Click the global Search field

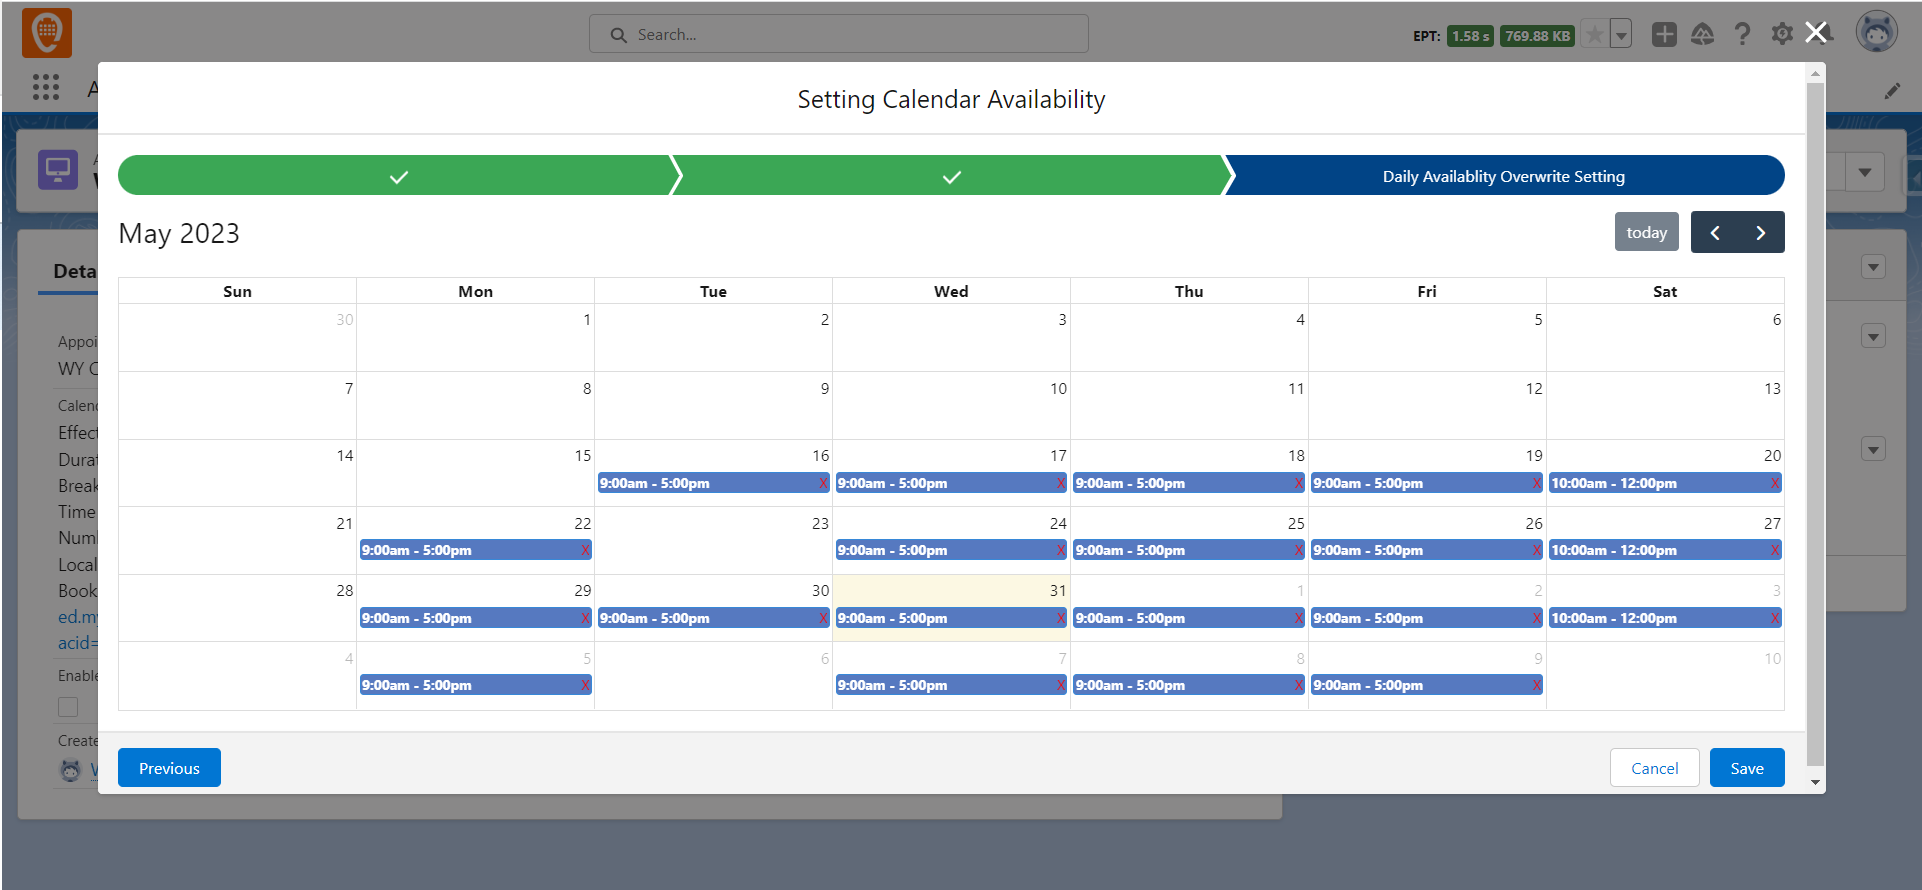[x=838, y=34]
